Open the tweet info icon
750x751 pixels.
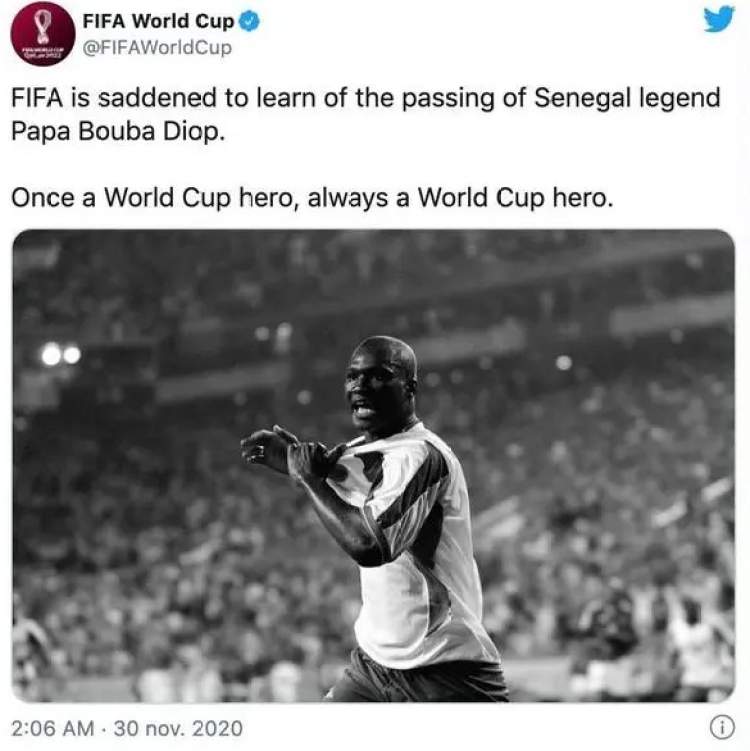[722, 728]
